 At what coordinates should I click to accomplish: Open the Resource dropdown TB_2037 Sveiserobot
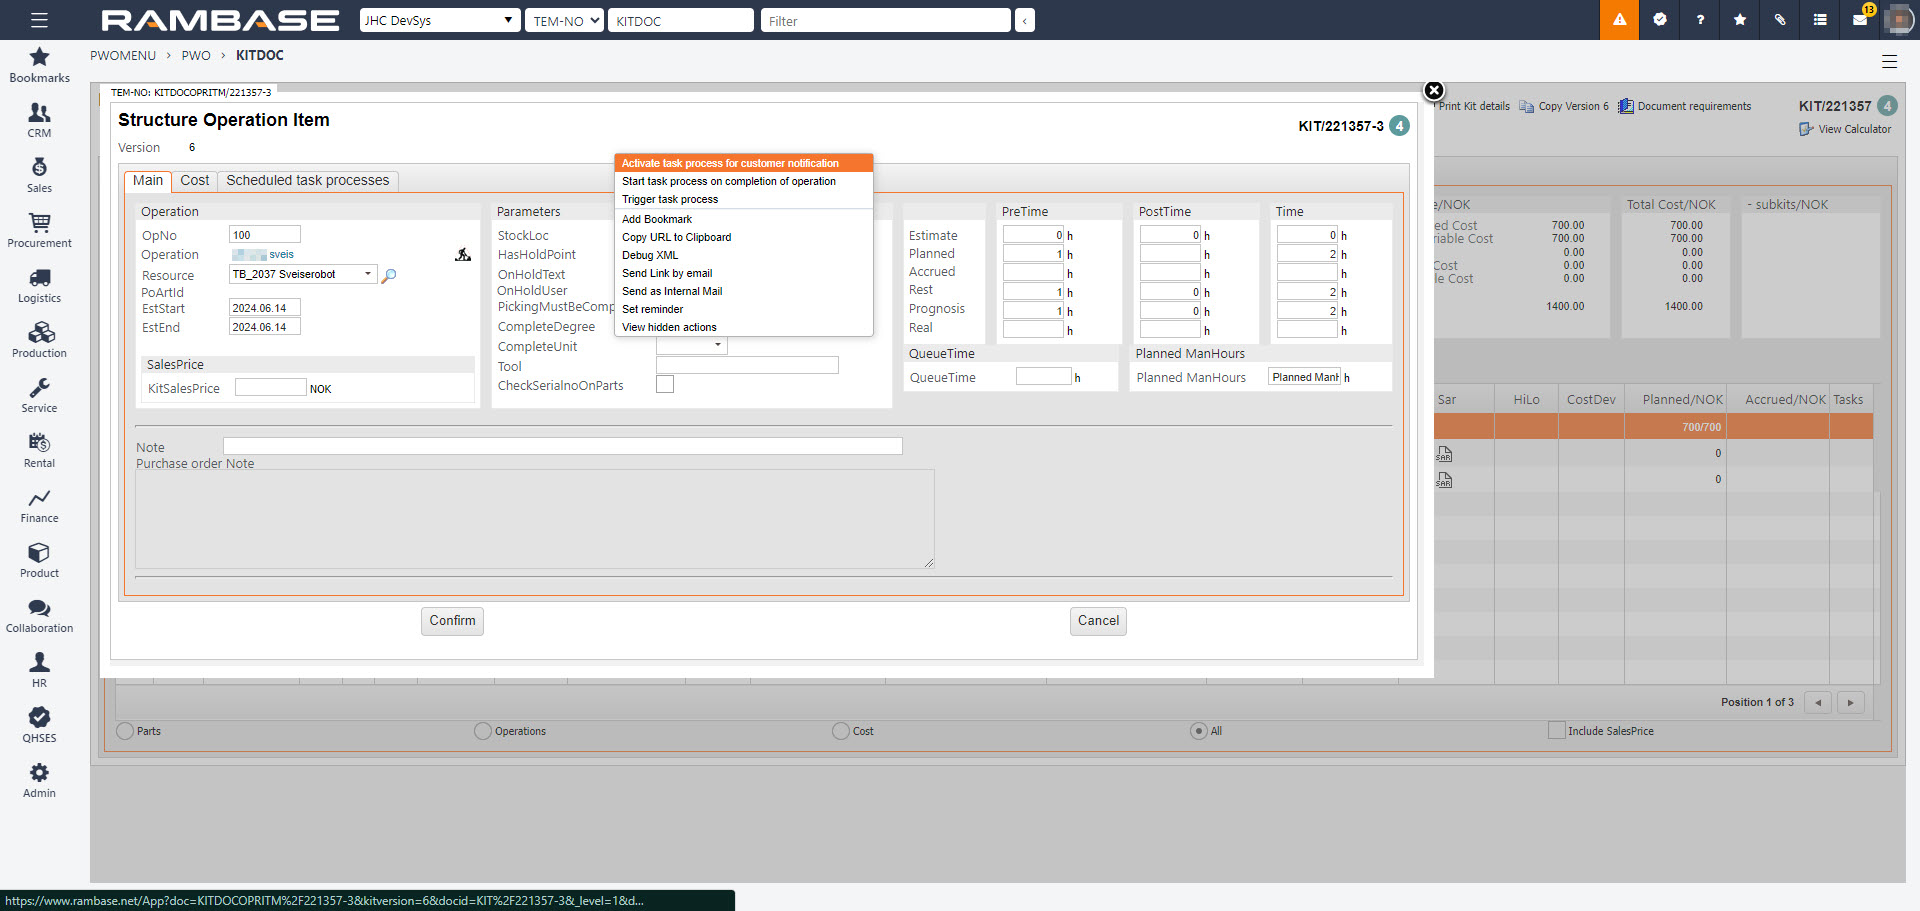click(x=302, y=274)
